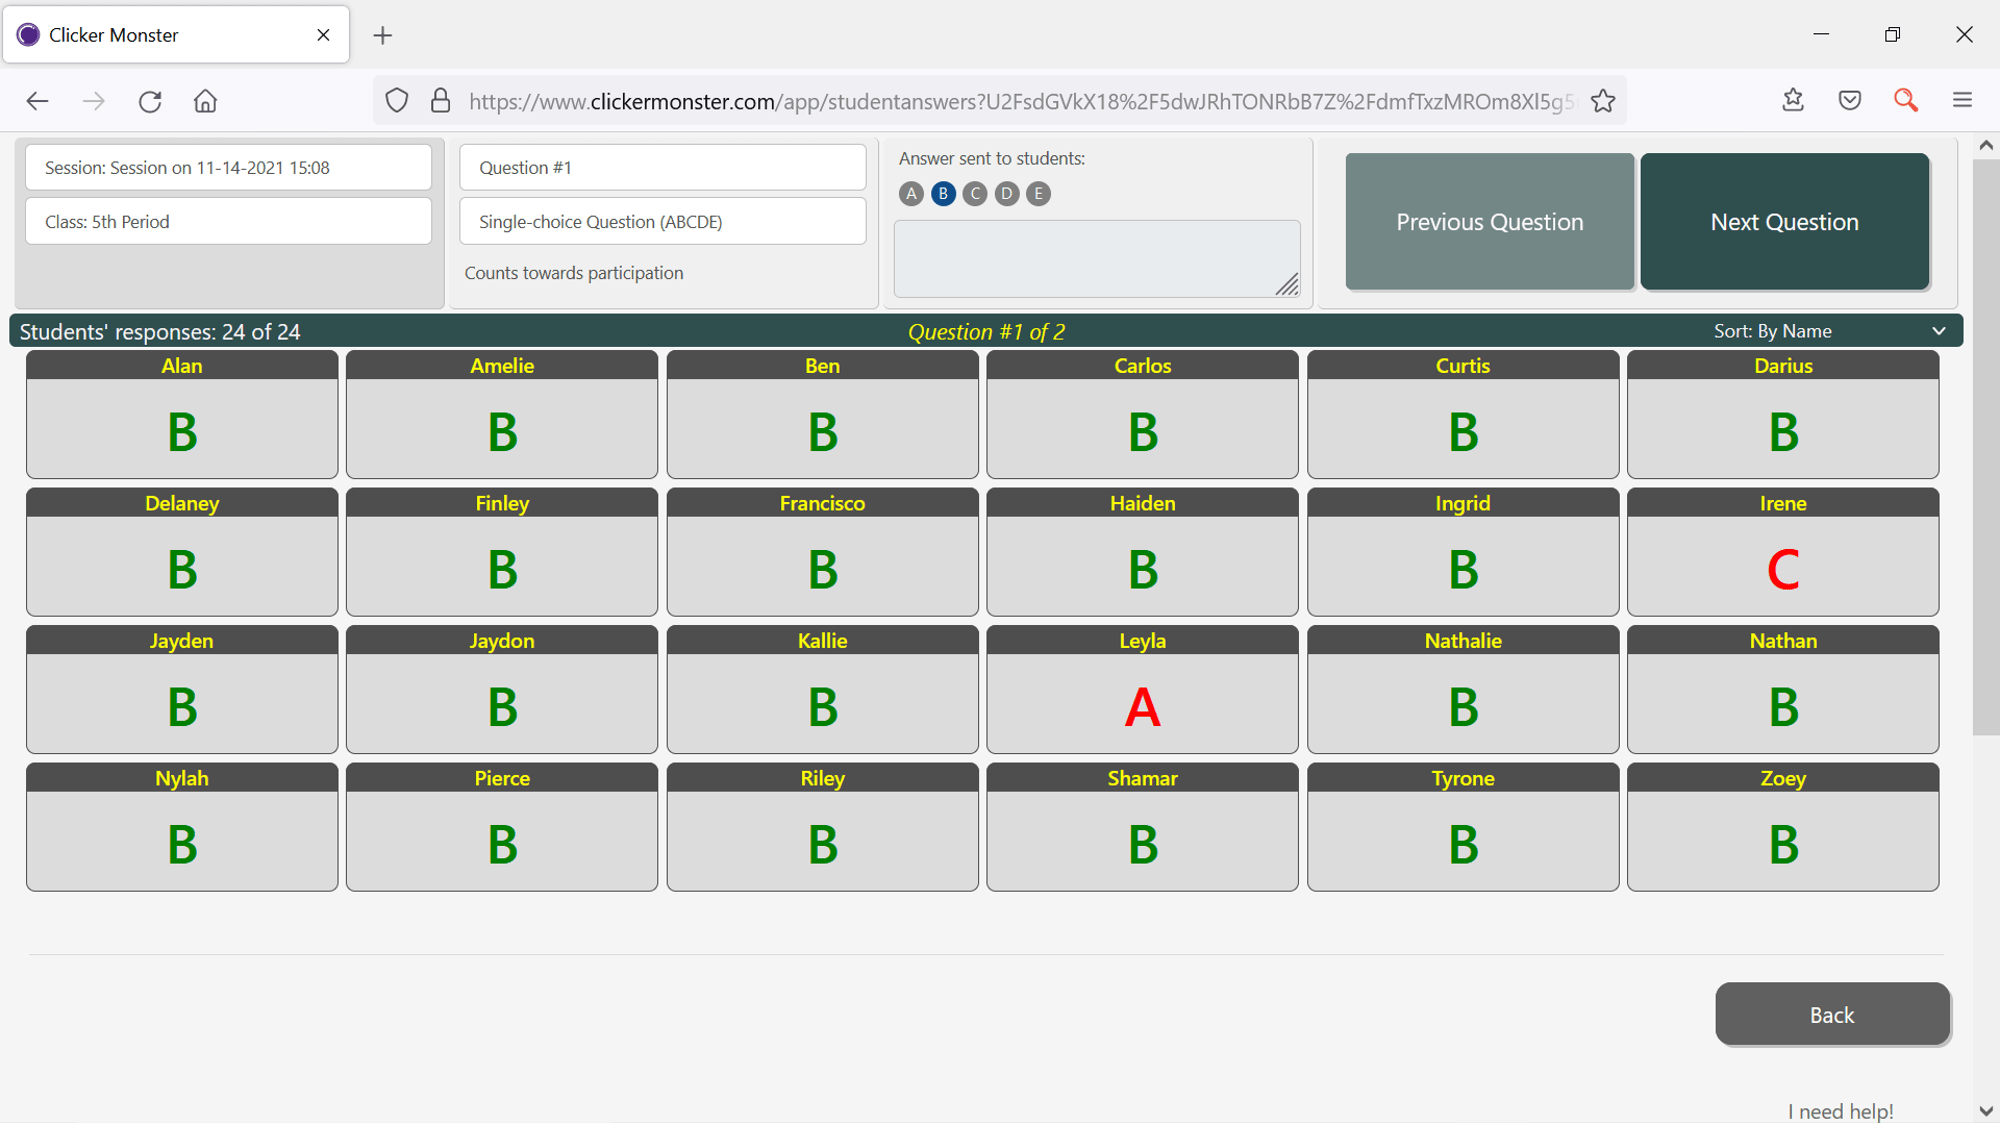
Task: Click the Back button
Action: 1831,1014
